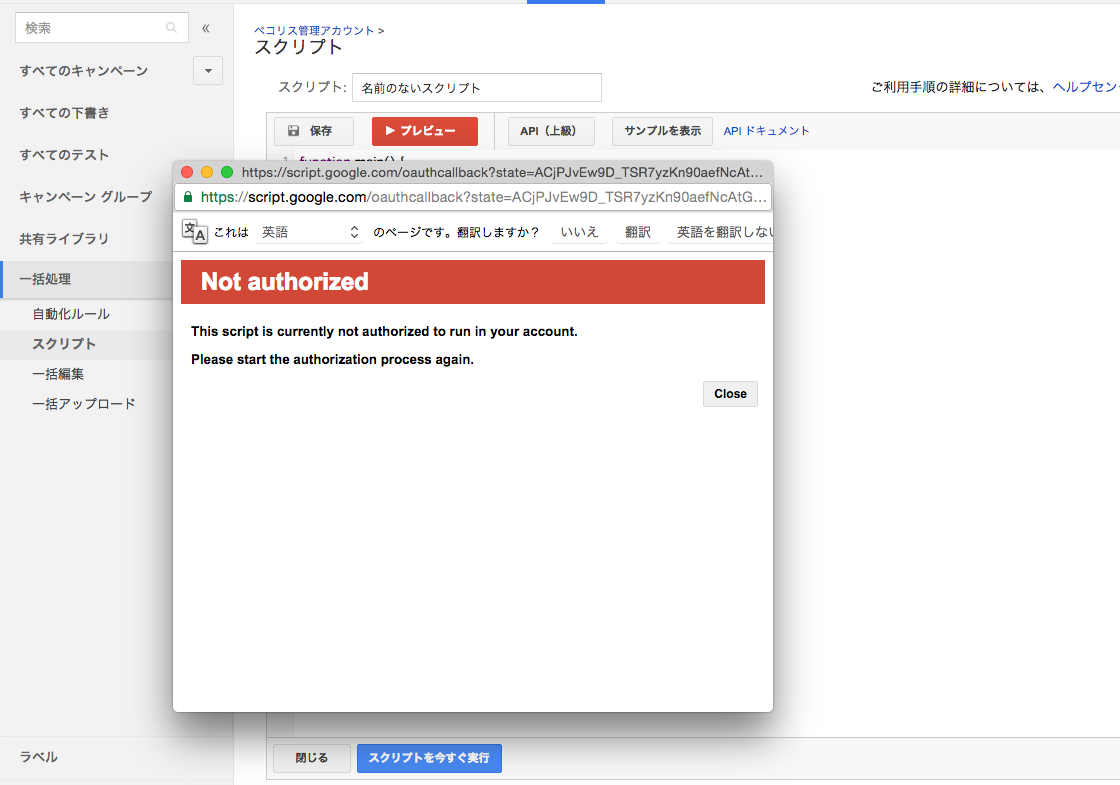Click the 保存 save button

314,131
